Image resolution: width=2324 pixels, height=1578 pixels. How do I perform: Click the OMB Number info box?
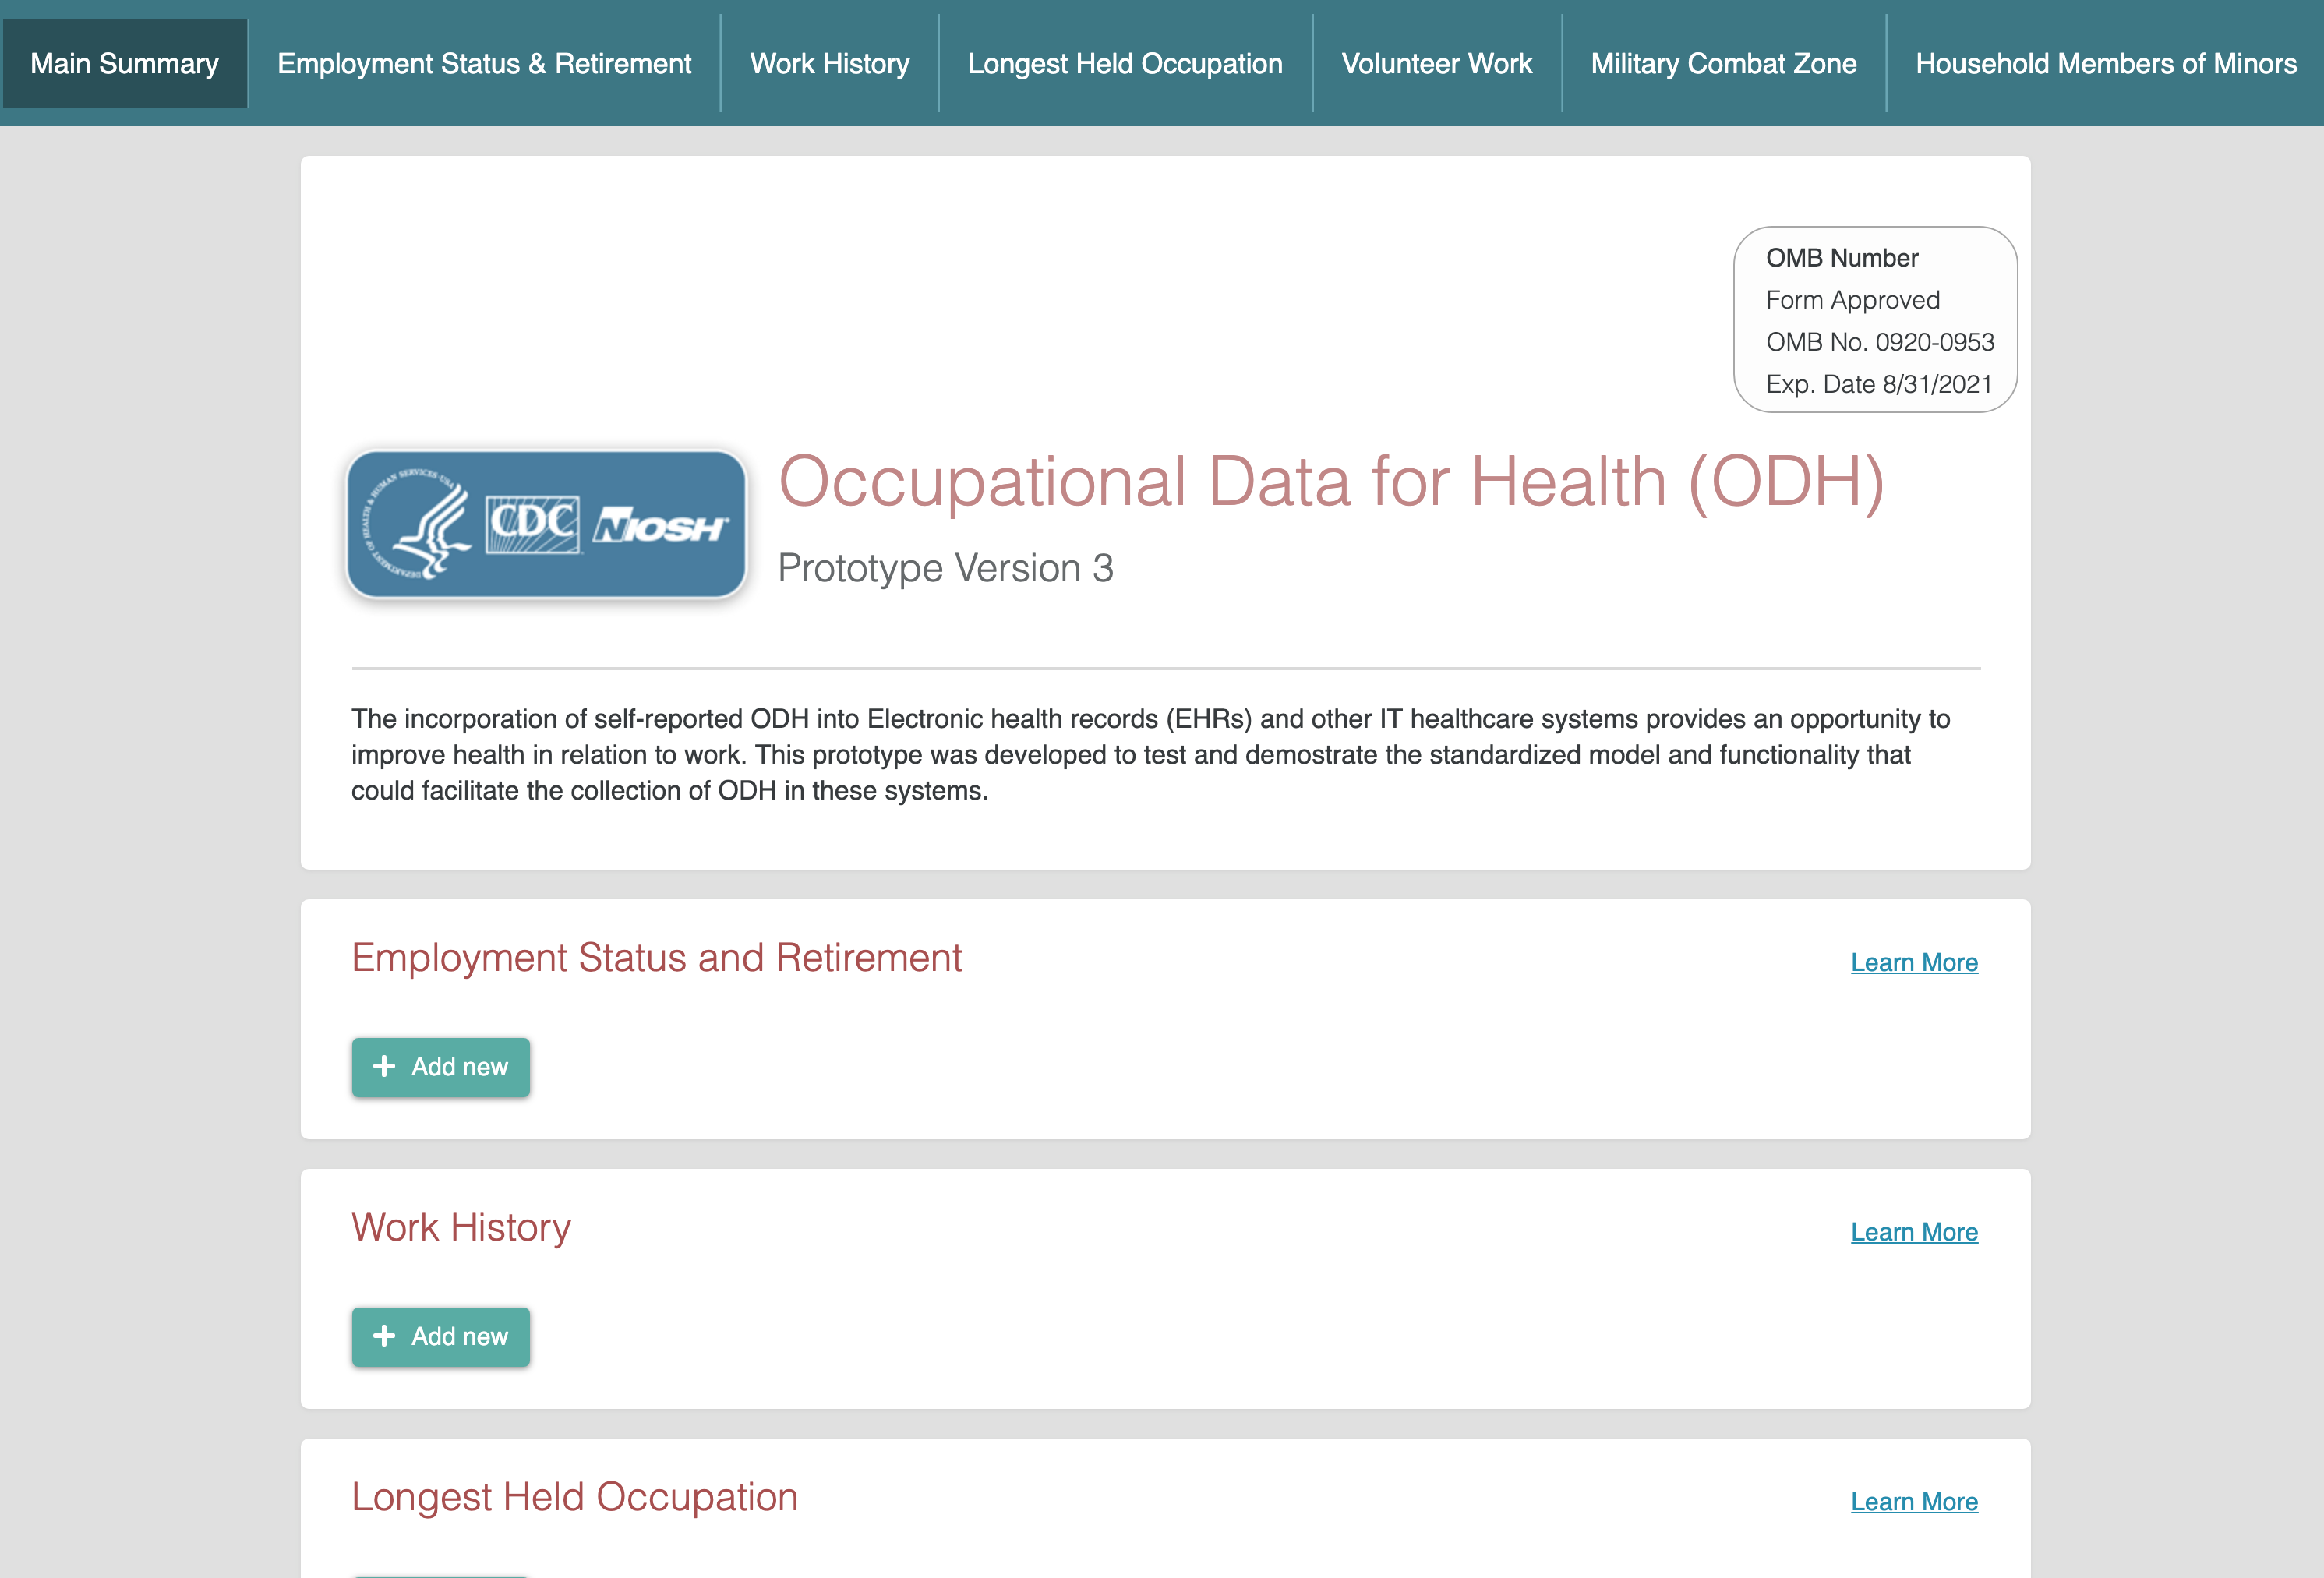point(1875,320)
